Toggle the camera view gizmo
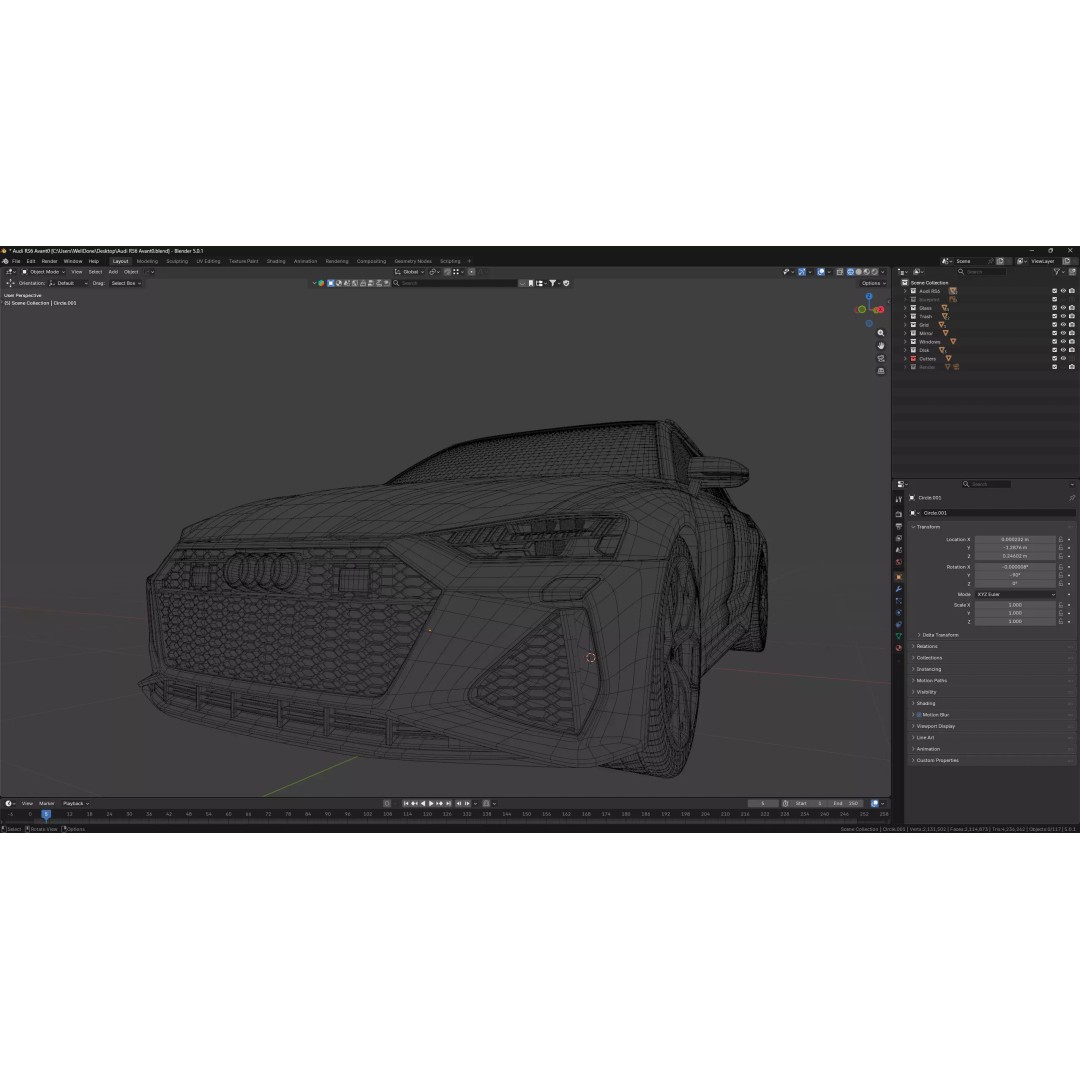This screenshot has height=1080, width=1080. pyautogui.click(x=881, y=359)
